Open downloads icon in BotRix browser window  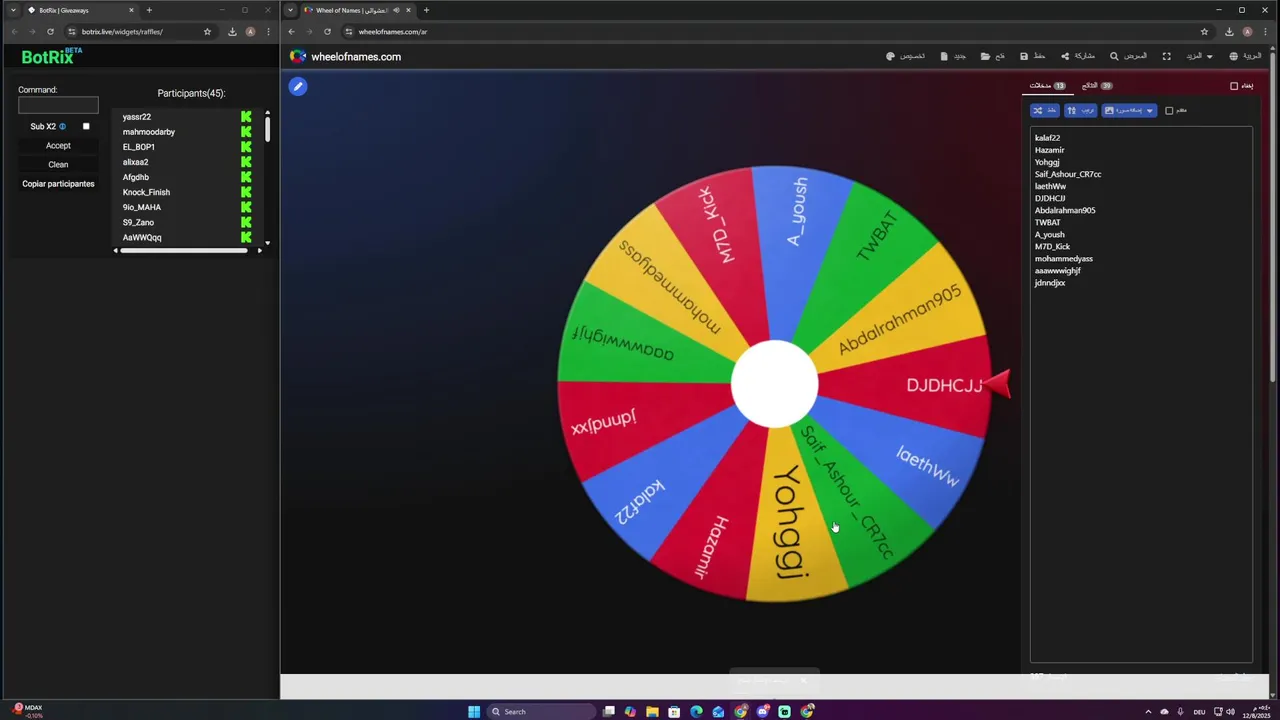tap(232, 32)
